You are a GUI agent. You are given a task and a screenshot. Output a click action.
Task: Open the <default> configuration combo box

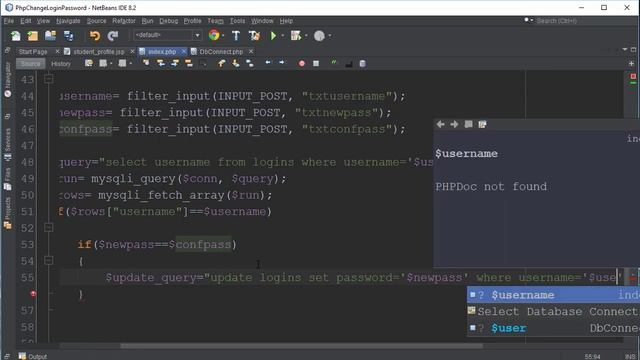point(167,35)
